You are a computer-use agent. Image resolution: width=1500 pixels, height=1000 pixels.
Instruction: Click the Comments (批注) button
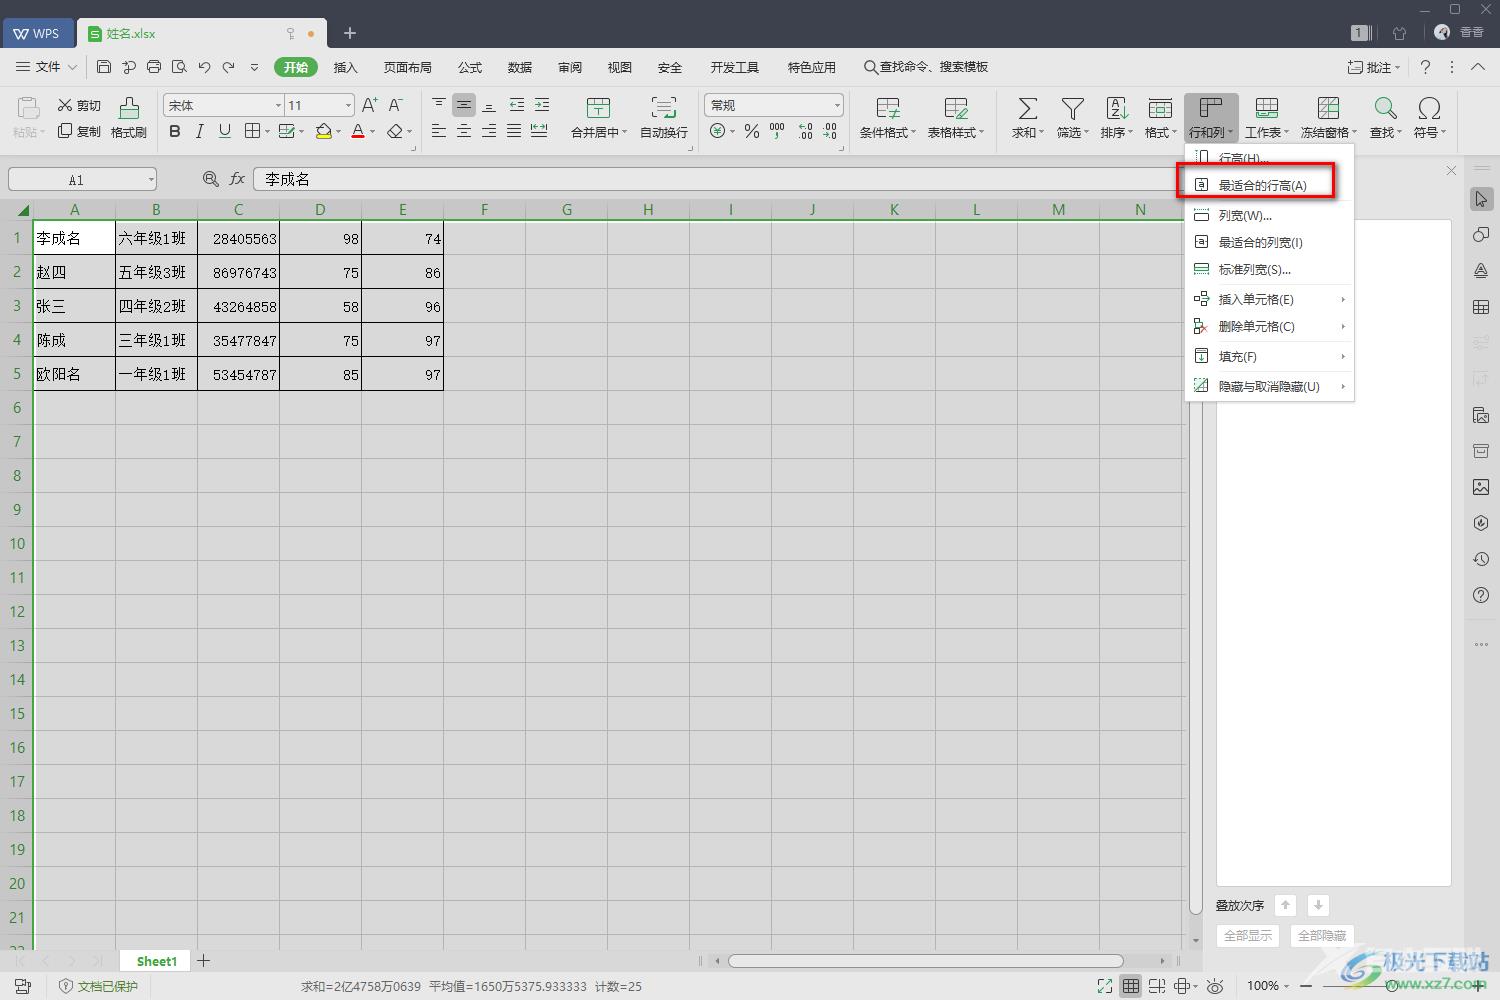[1373, 67]
